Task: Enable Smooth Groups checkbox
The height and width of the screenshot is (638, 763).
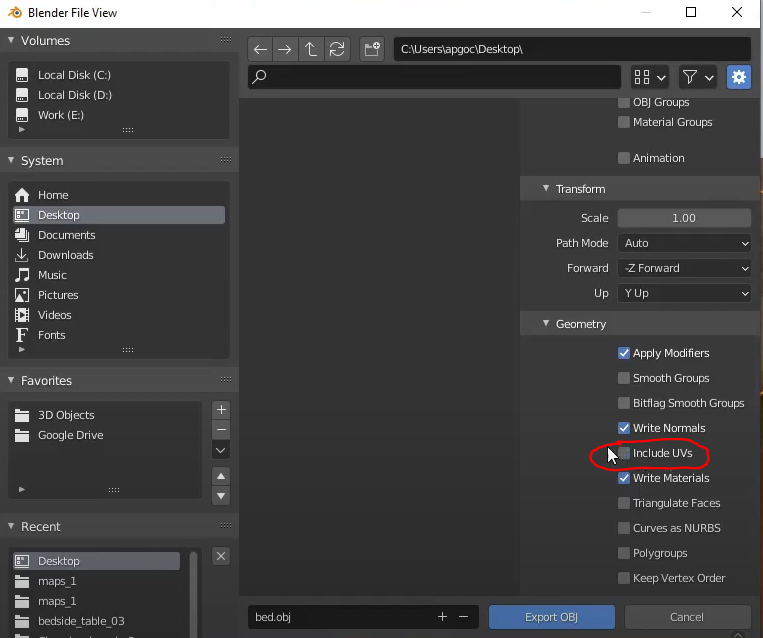Action: pyautogui.click(x=623, y=378)
